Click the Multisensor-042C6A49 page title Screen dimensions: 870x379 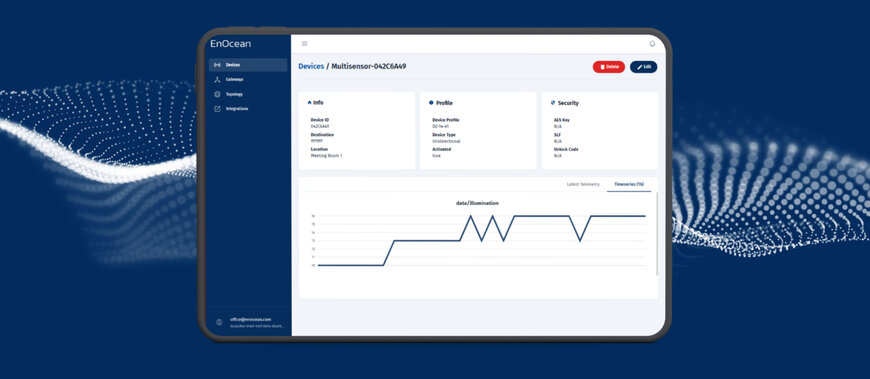click(x=368, y=67)
